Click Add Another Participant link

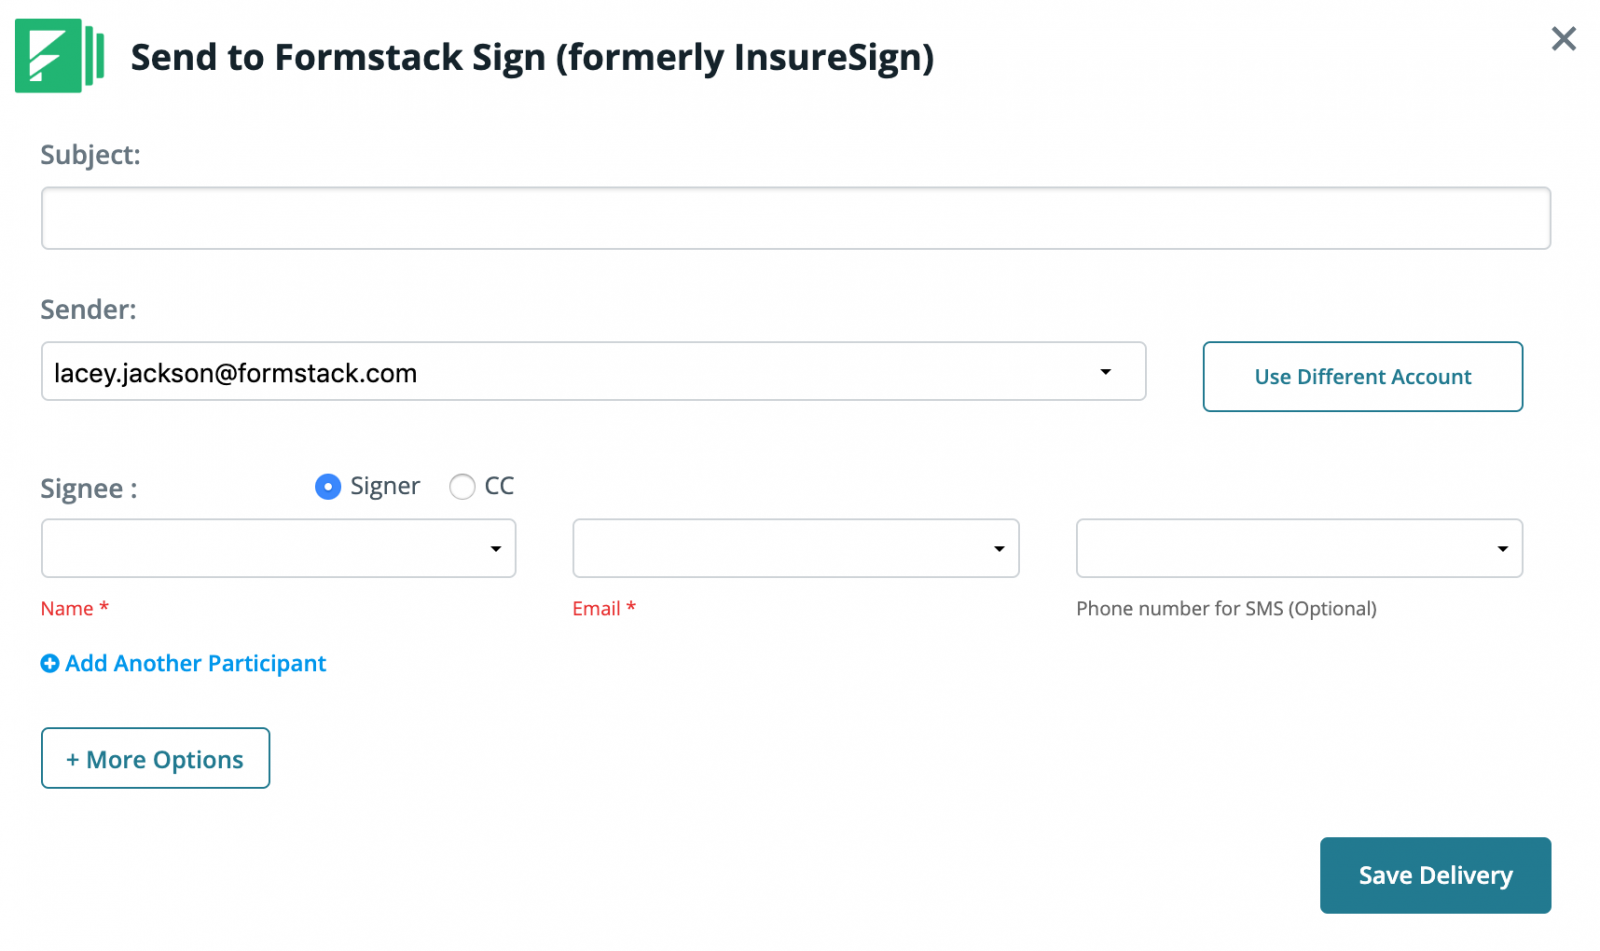[x=195, y=663]
